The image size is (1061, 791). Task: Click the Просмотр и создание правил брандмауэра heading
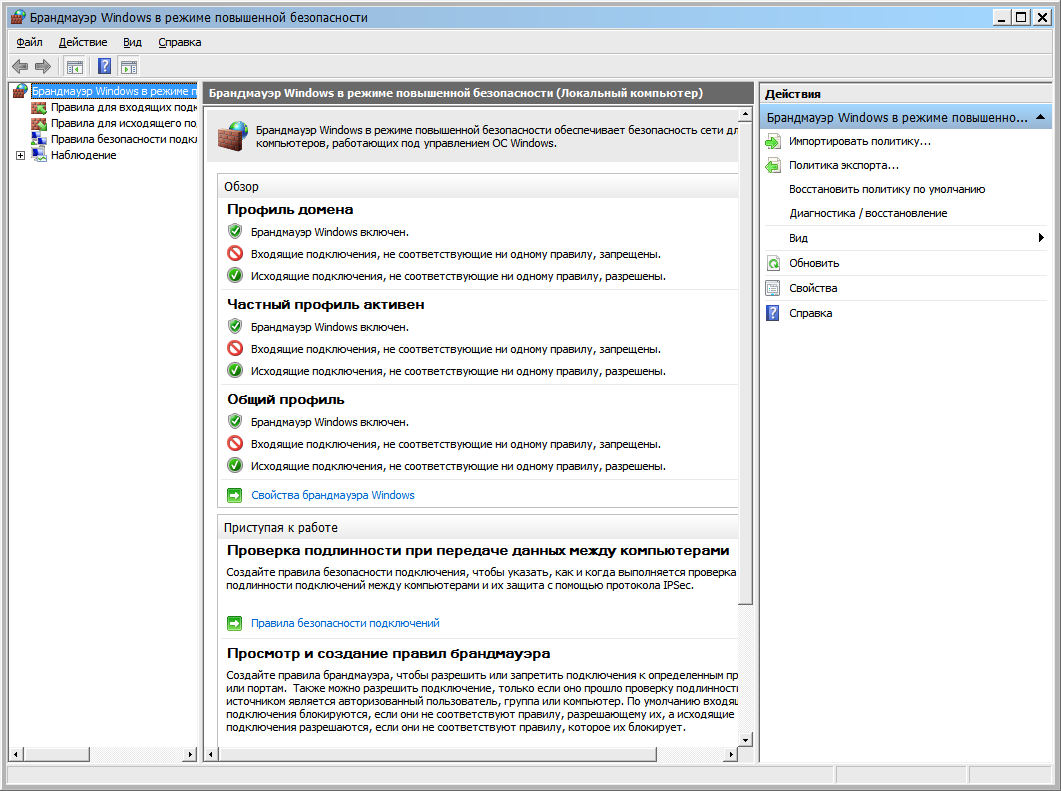pyautogui.click(x=388, y=654)
